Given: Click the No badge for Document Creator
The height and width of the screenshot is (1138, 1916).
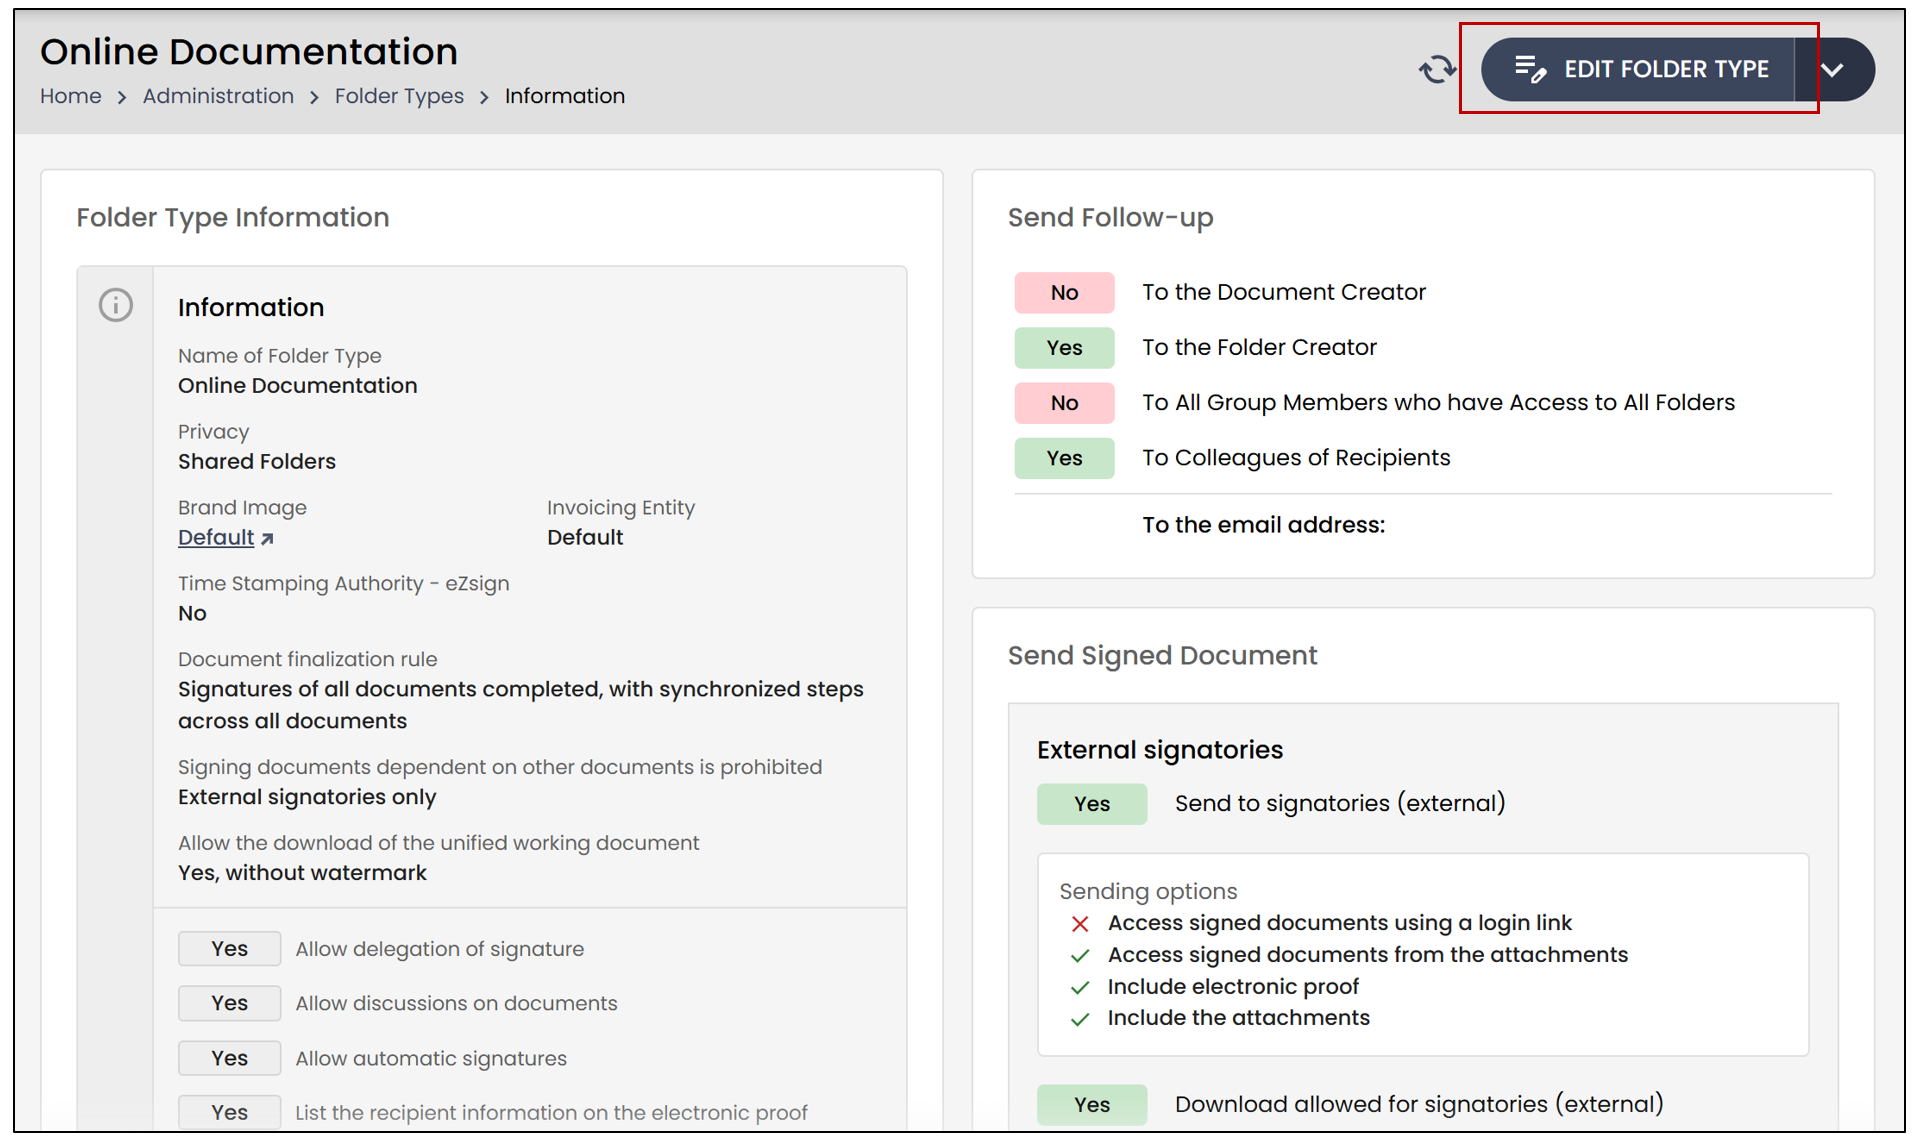Looking at the screenshot, I should (x=1064, y=292).
